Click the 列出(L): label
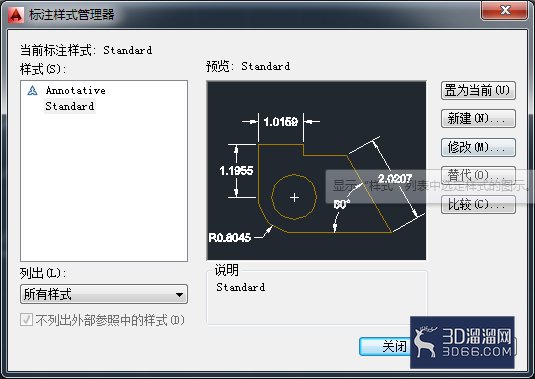Viewport: 535px width, 379px height. coord(43,273)
